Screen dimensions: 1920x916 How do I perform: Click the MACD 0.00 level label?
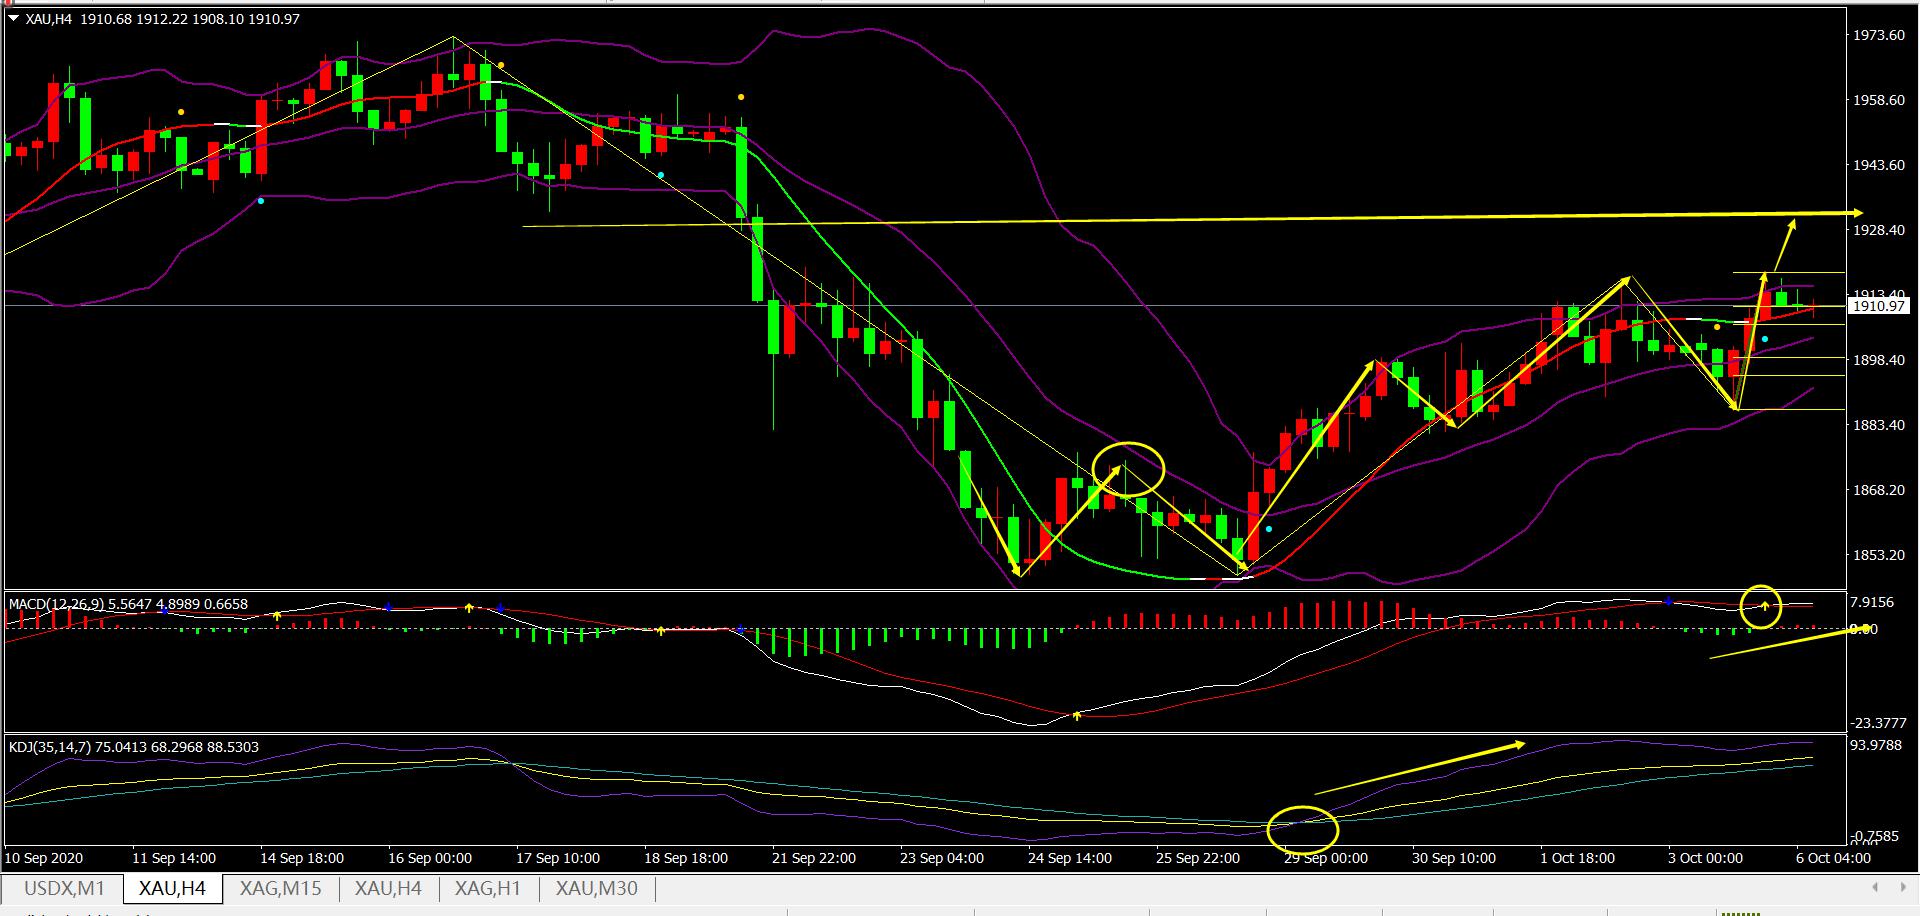coord(1863,629)
